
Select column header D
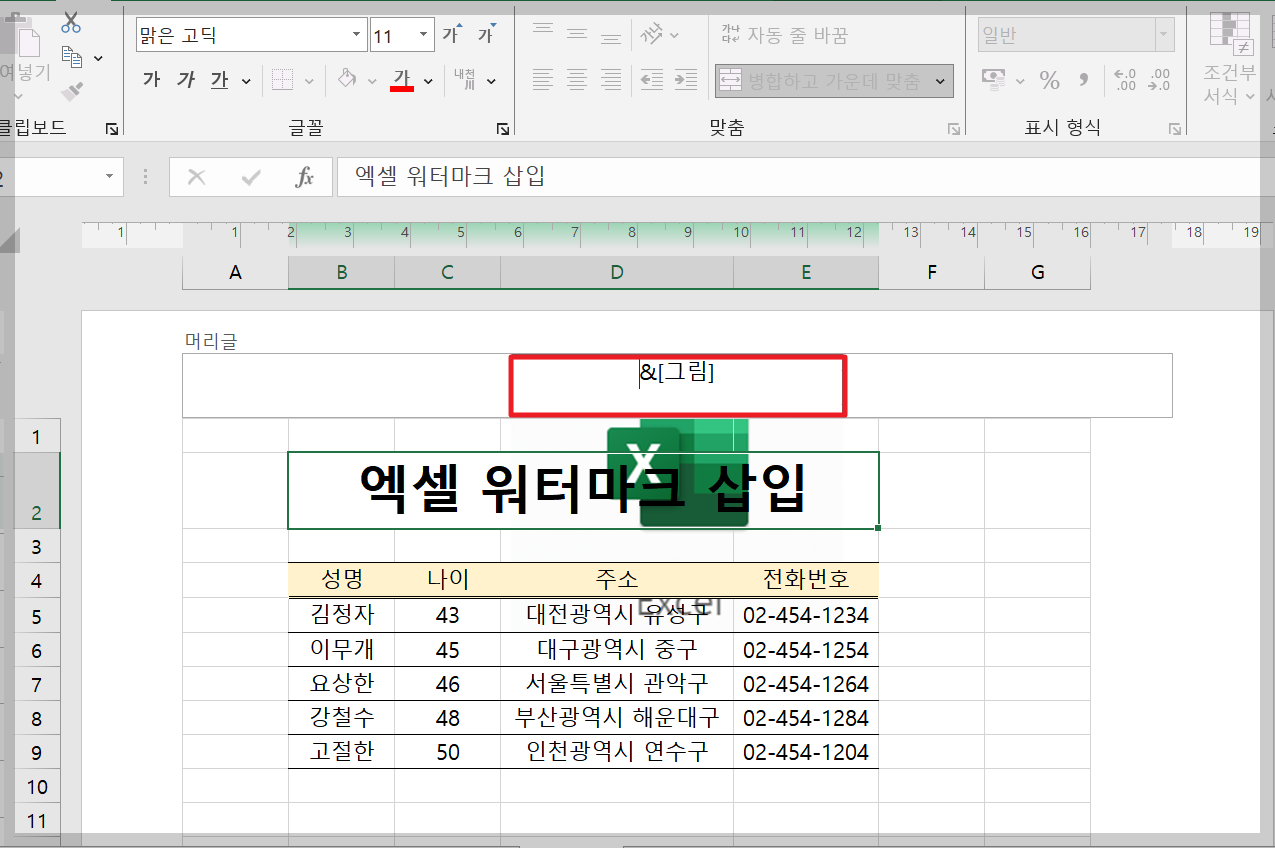tap(616, 271)
